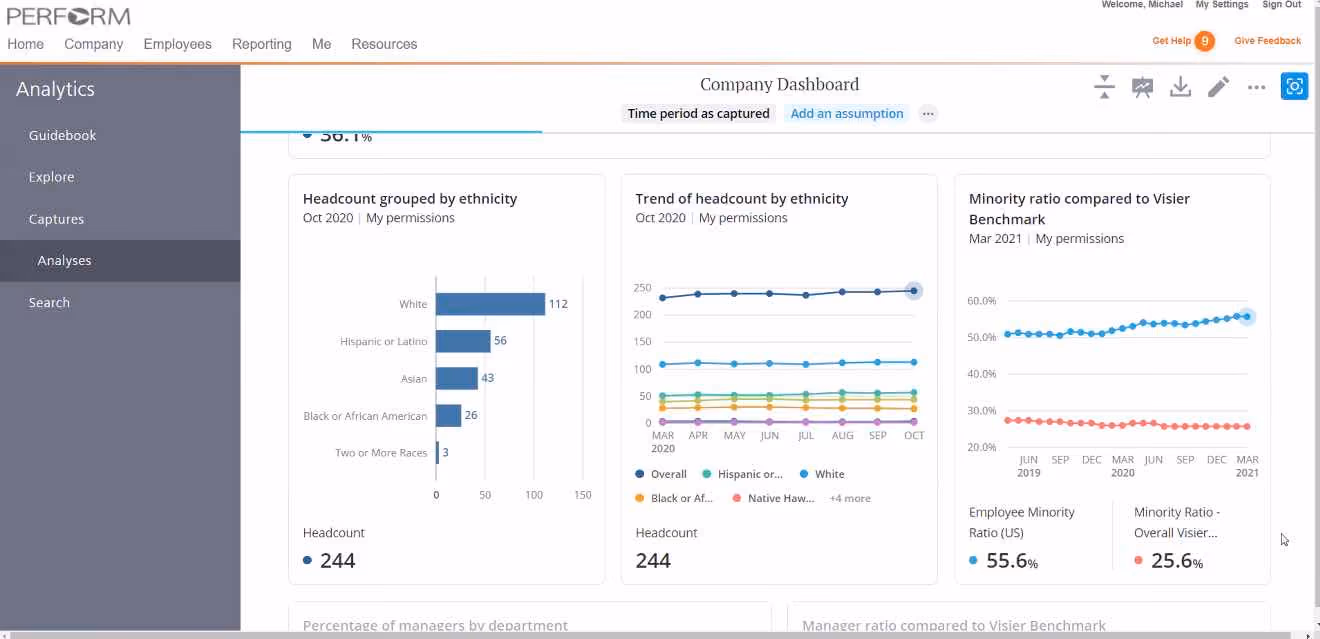Click the Get Help link

1171,41
